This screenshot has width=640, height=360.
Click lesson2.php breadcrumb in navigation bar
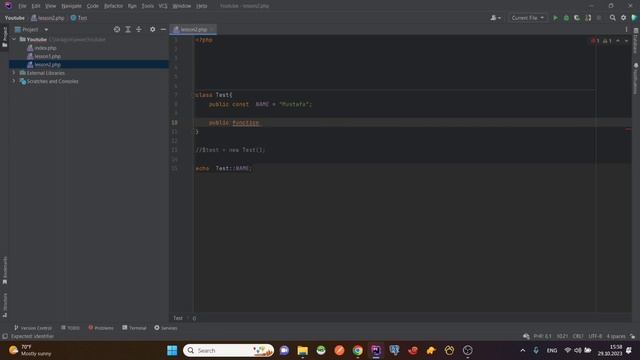coord(48,18)
